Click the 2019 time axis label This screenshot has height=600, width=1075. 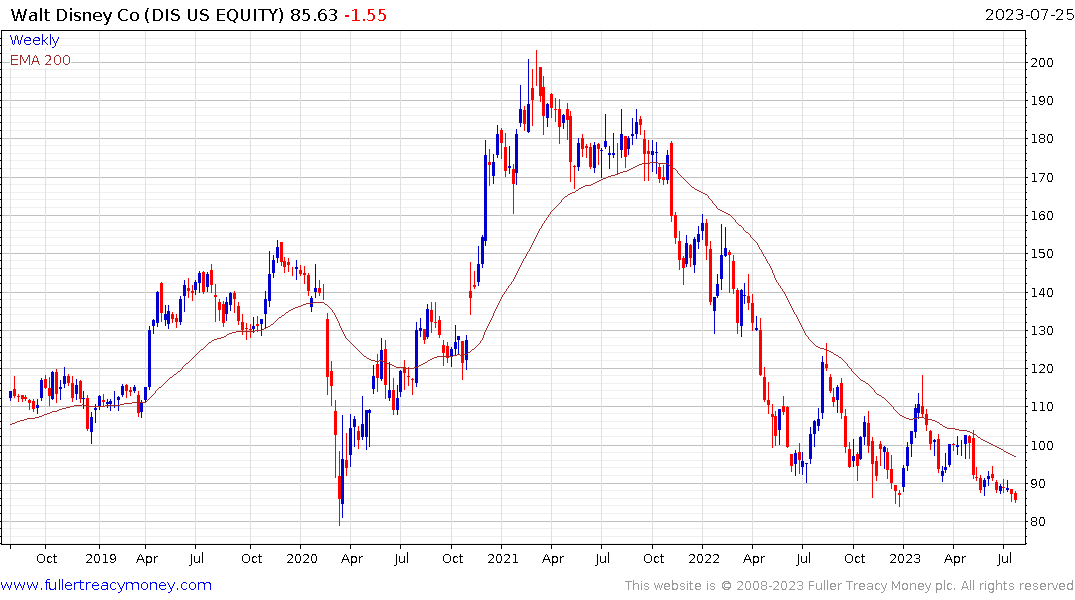(x=101, y=559)
